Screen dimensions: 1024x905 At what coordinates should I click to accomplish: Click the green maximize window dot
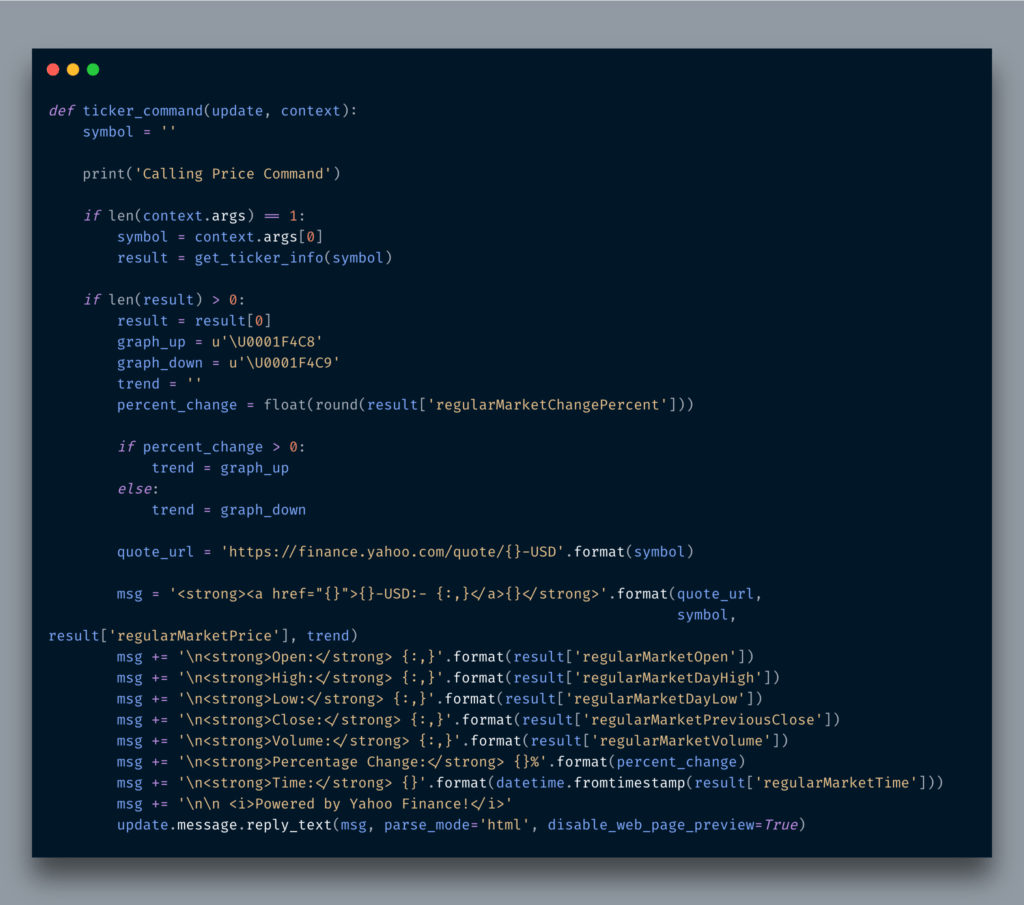tap(93, 70)
